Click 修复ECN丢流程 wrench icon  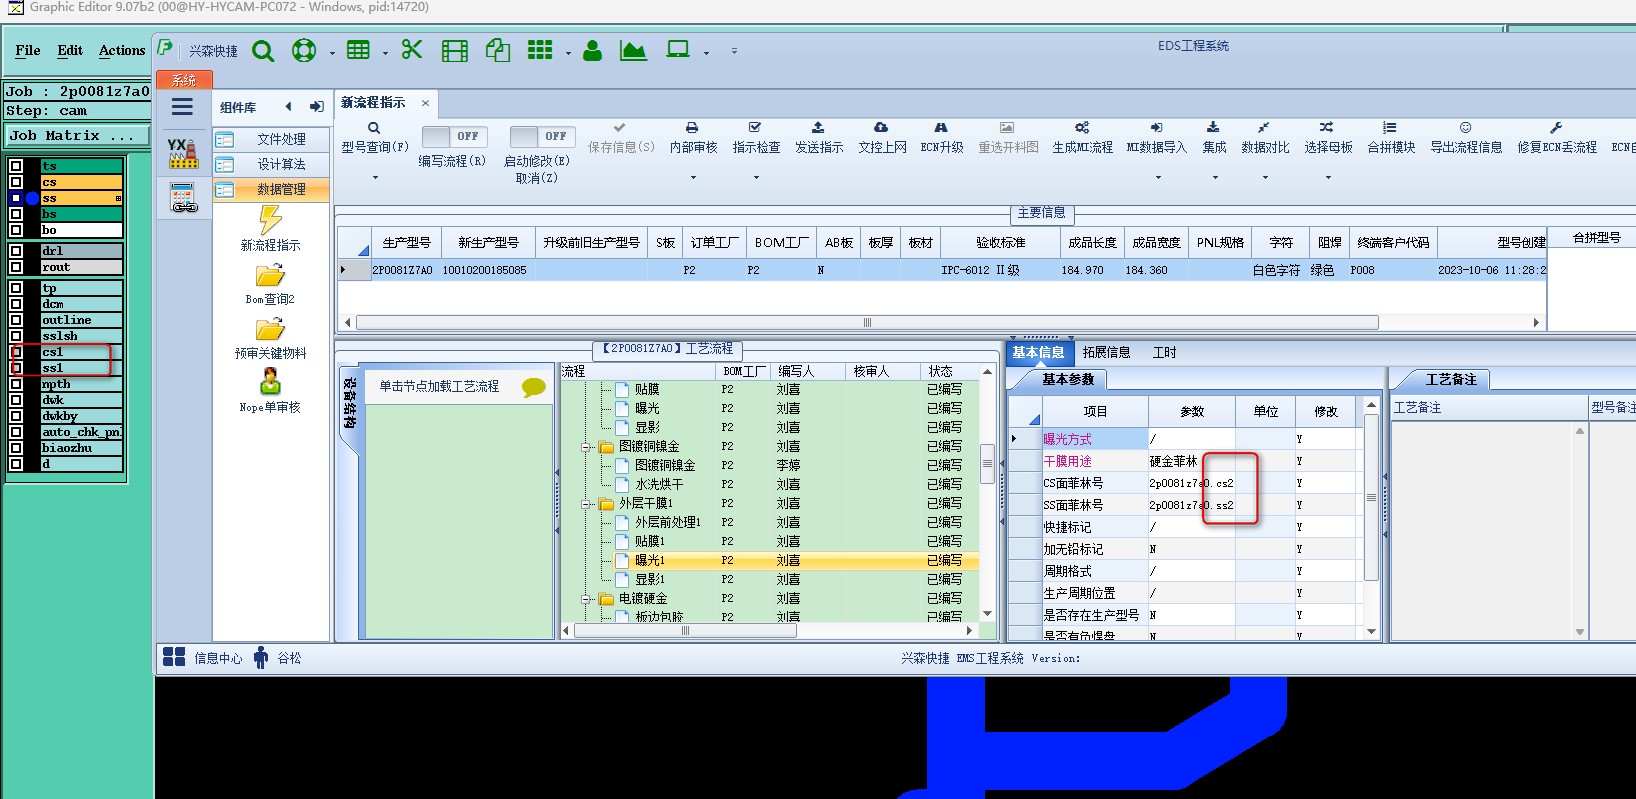pyautogui.click(x=1556, y=128)
